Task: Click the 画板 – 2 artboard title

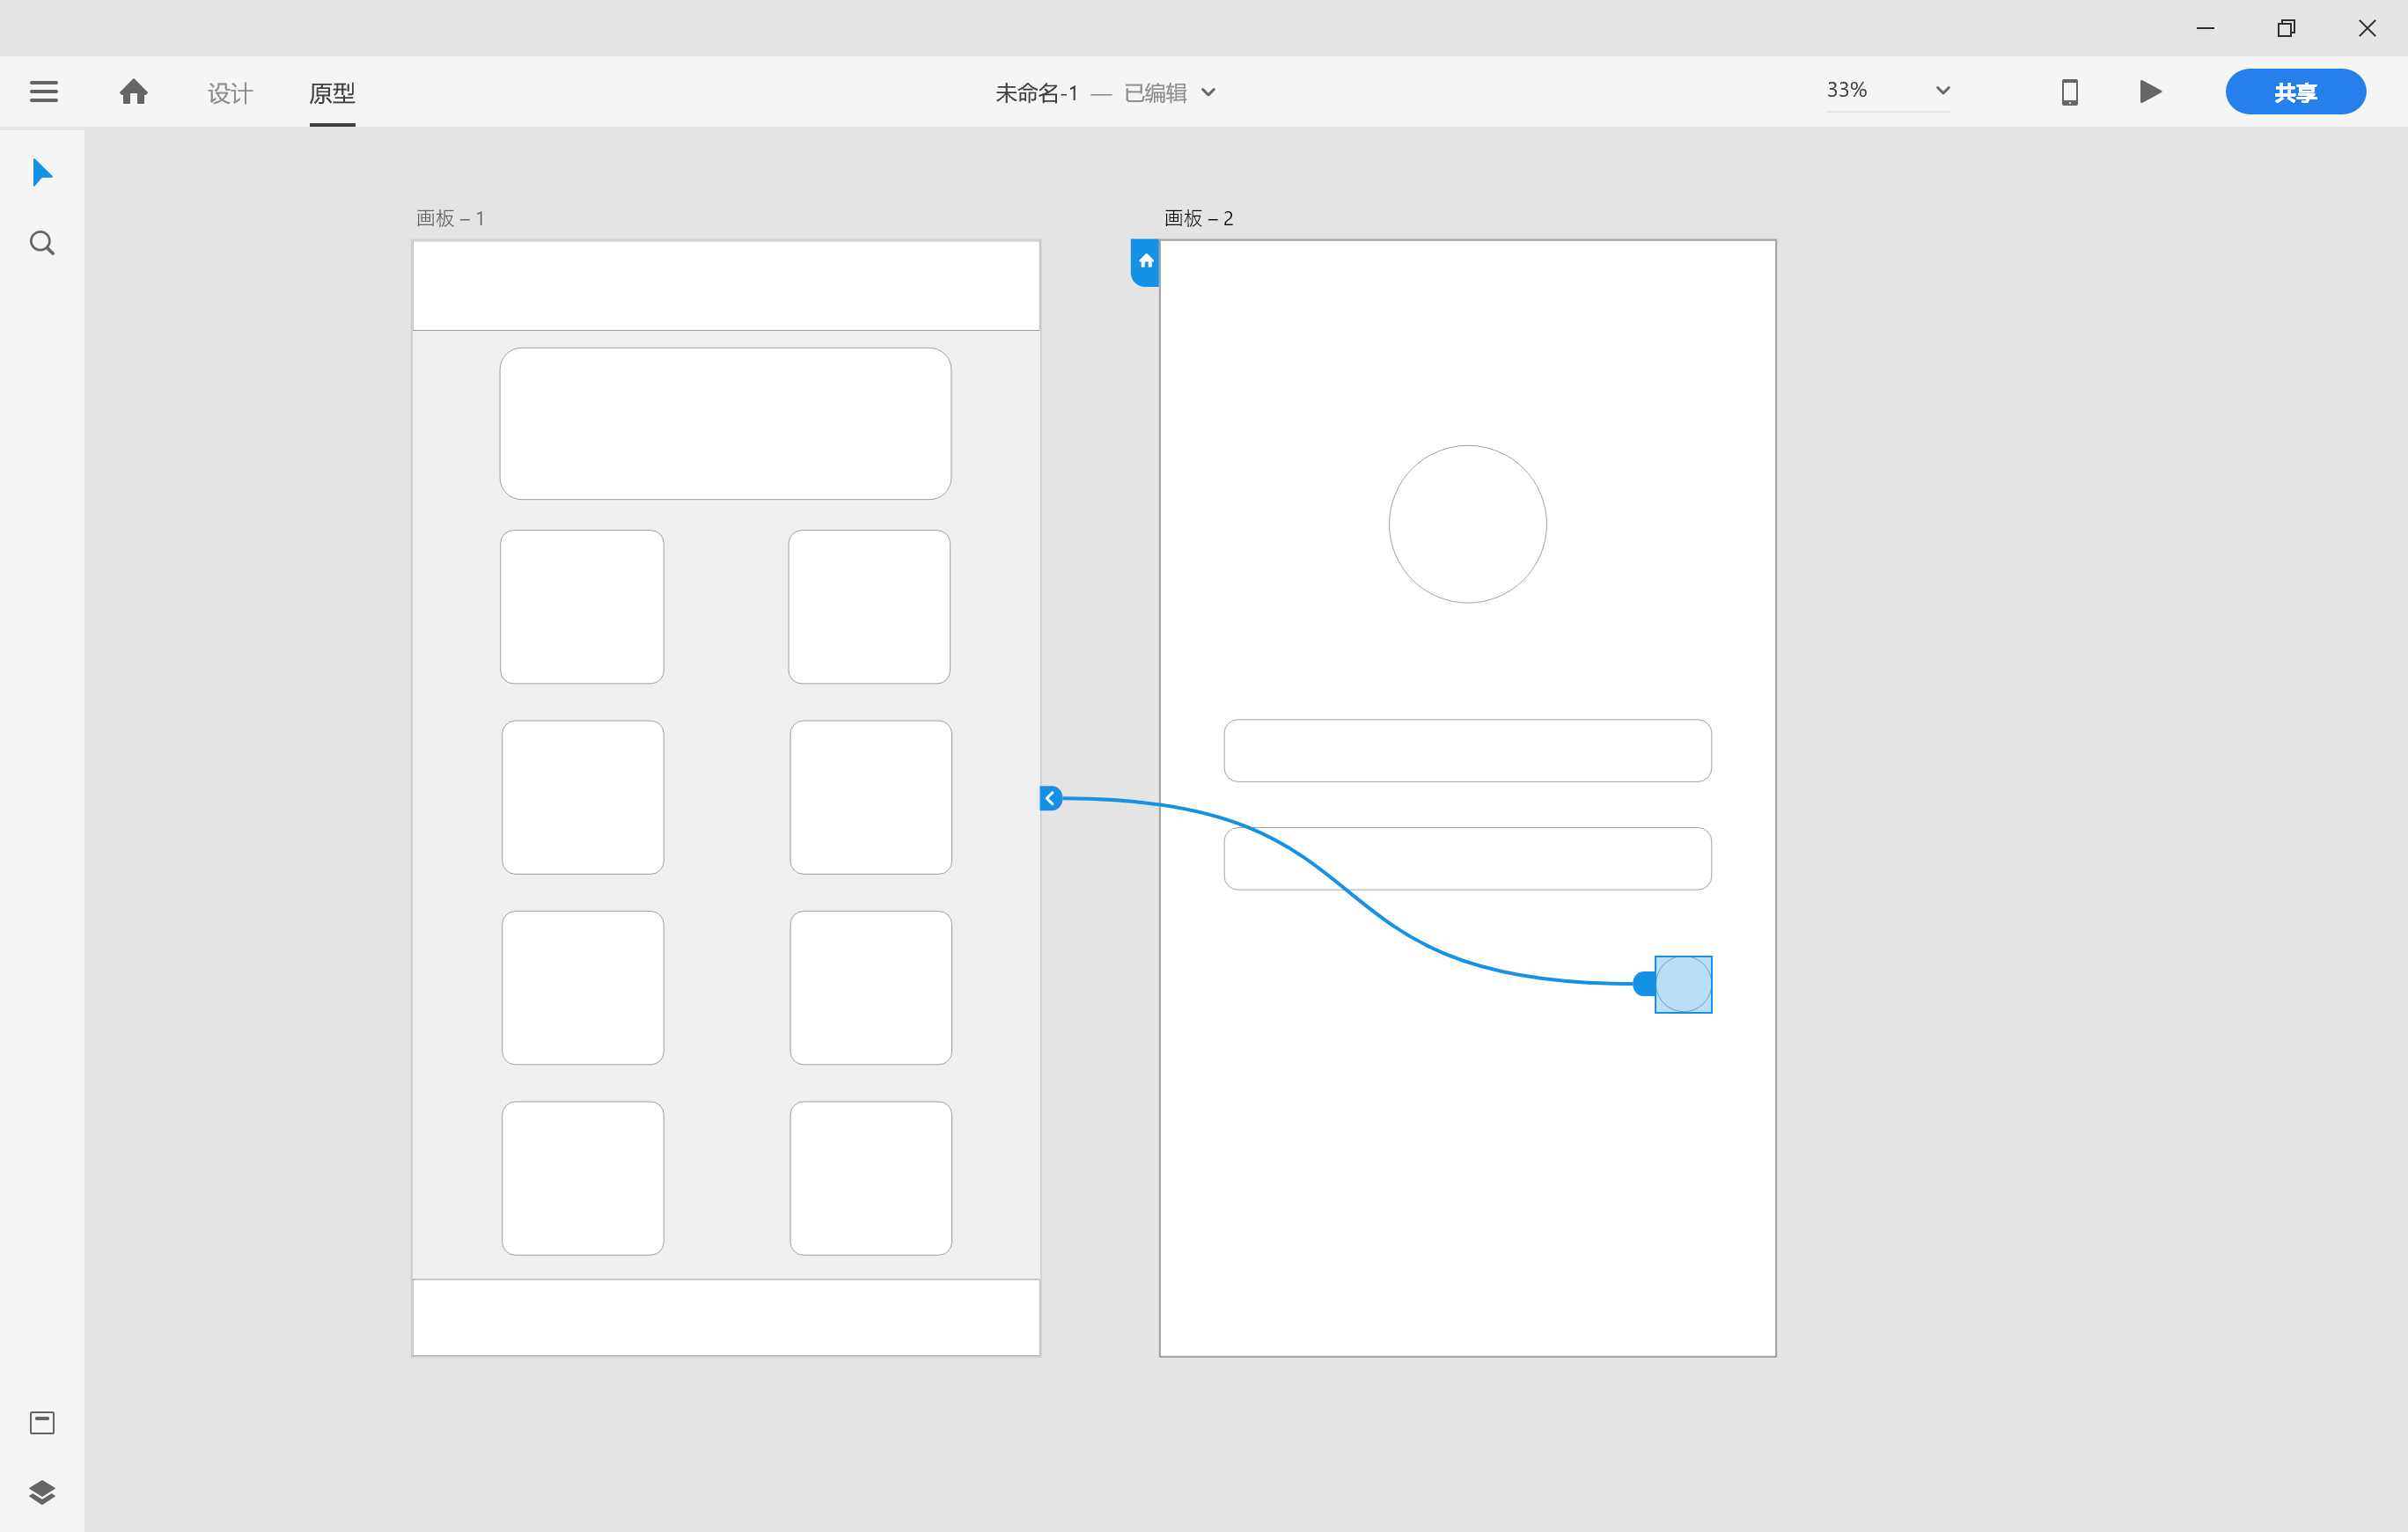Action: pos(1198,218)
